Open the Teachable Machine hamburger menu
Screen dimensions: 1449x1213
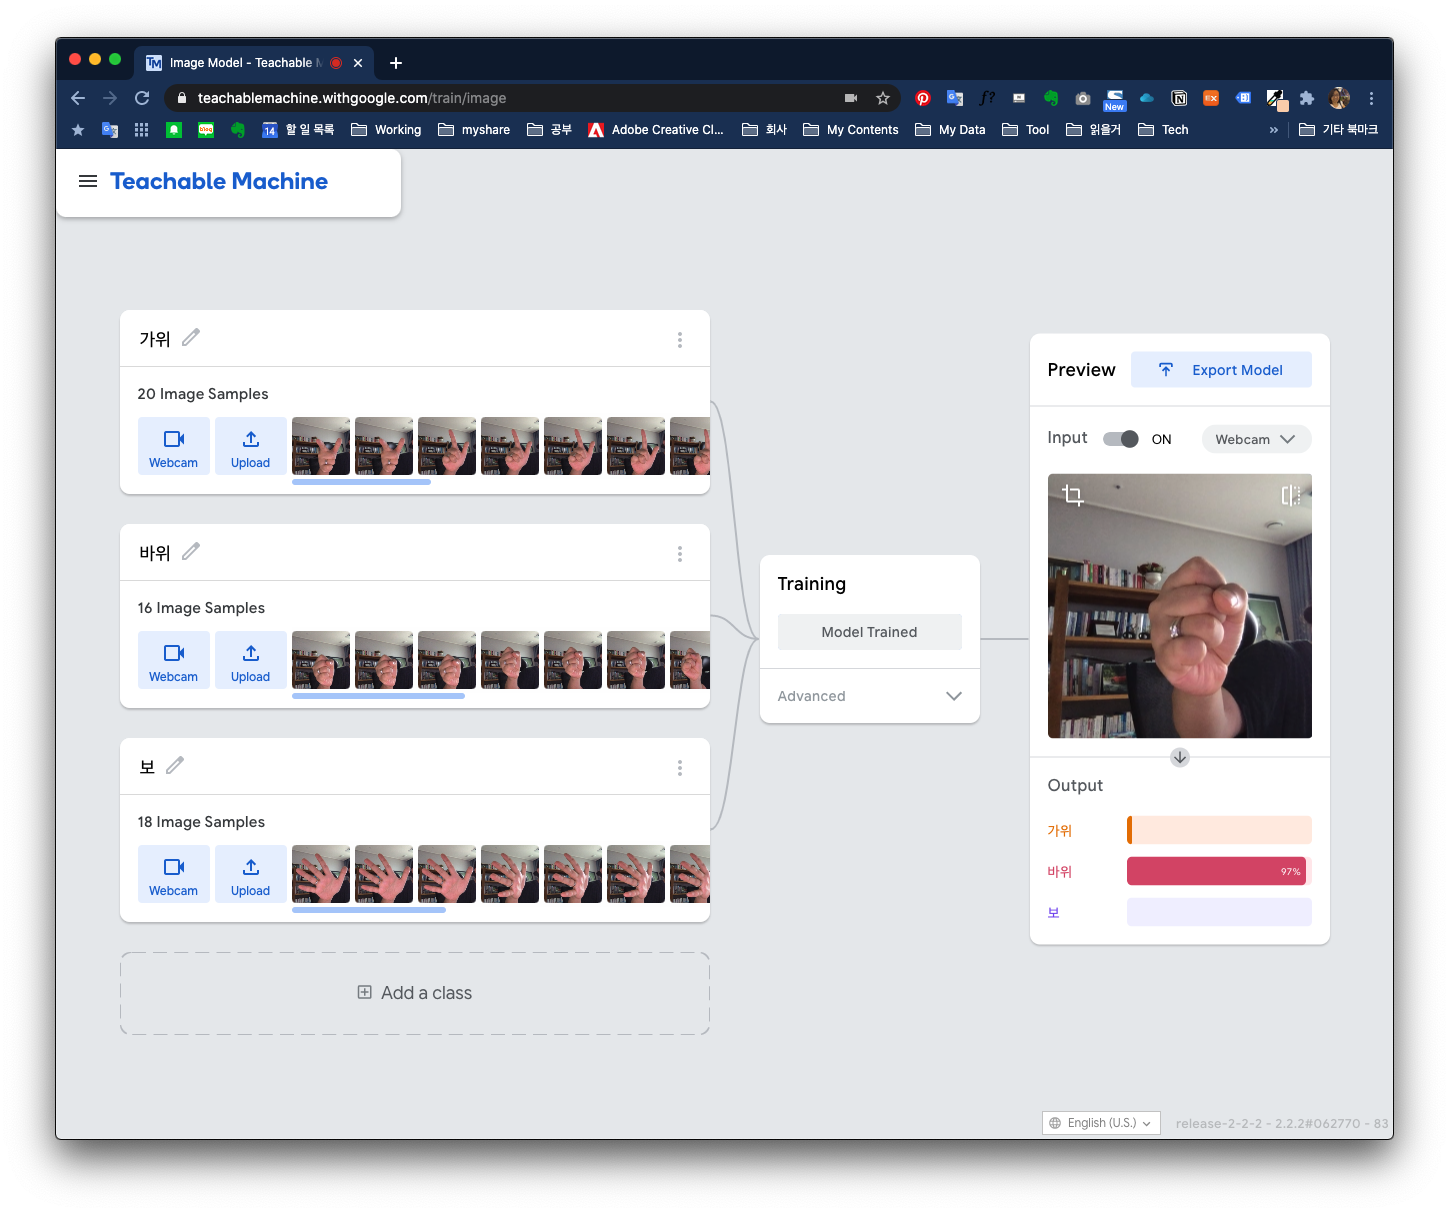pos(88,181)
